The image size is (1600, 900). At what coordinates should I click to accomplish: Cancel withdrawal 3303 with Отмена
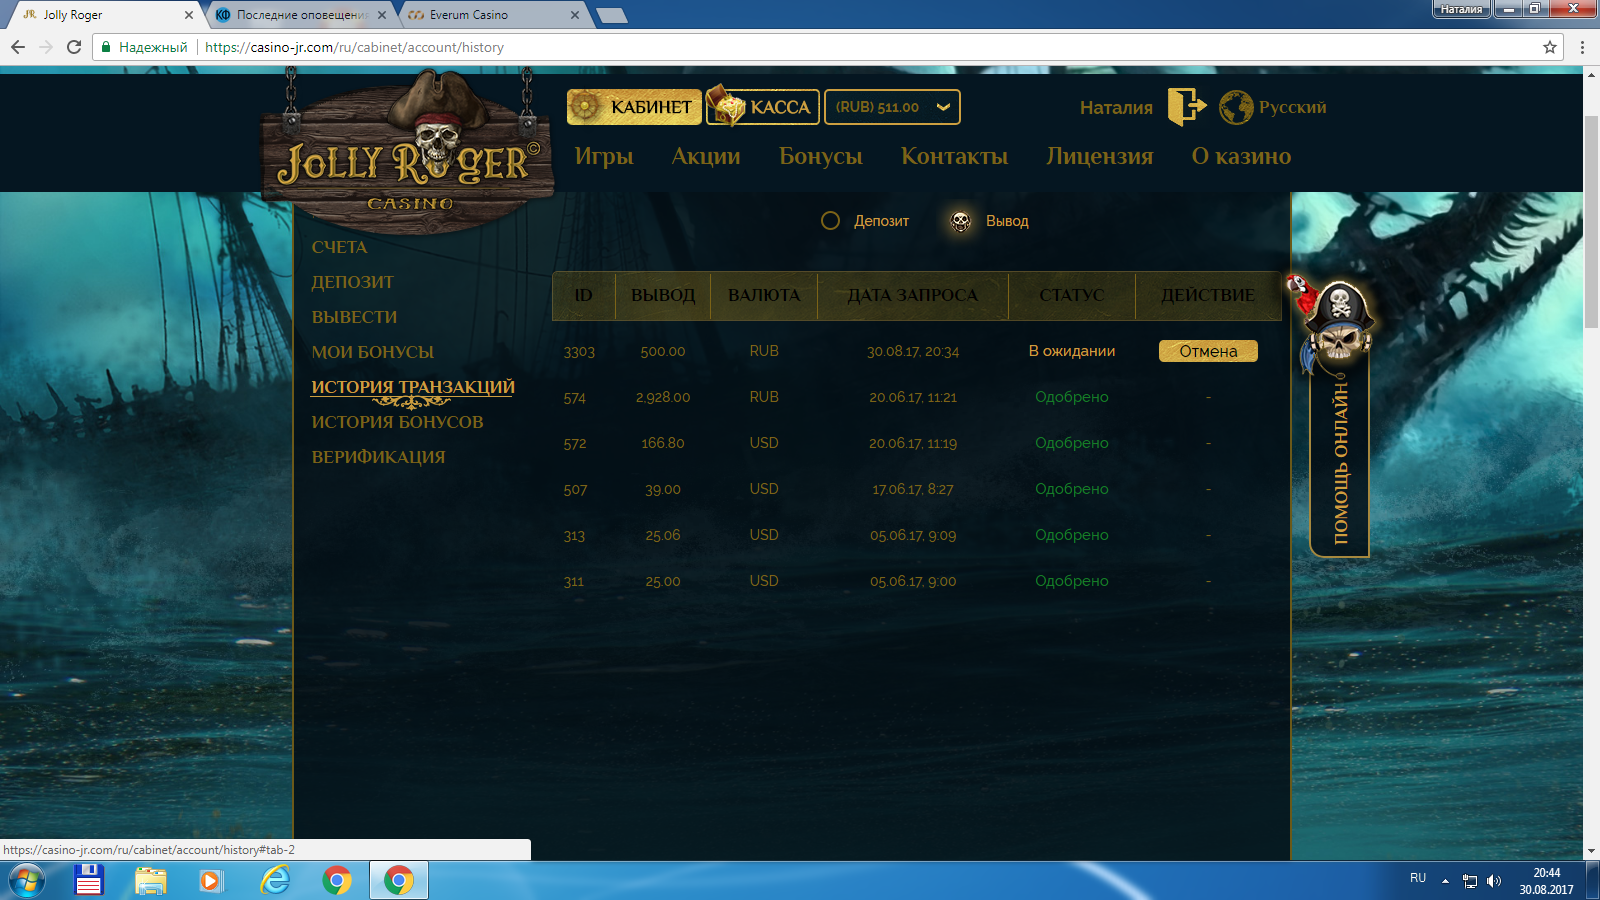(1208, 351)
